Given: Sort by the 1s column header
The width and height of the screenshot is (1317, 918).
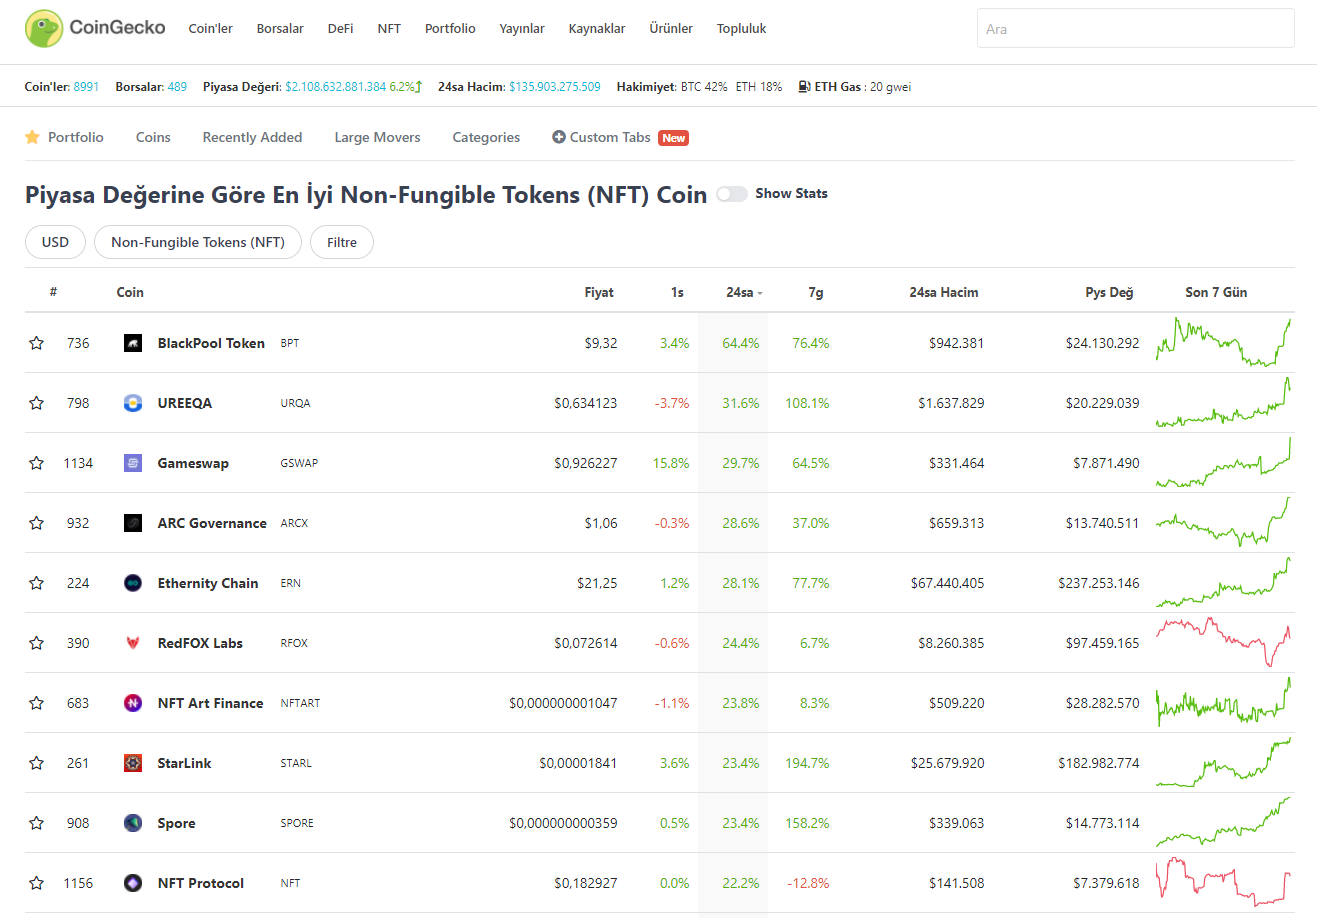Looking at the screenshot, I should 677,292.
